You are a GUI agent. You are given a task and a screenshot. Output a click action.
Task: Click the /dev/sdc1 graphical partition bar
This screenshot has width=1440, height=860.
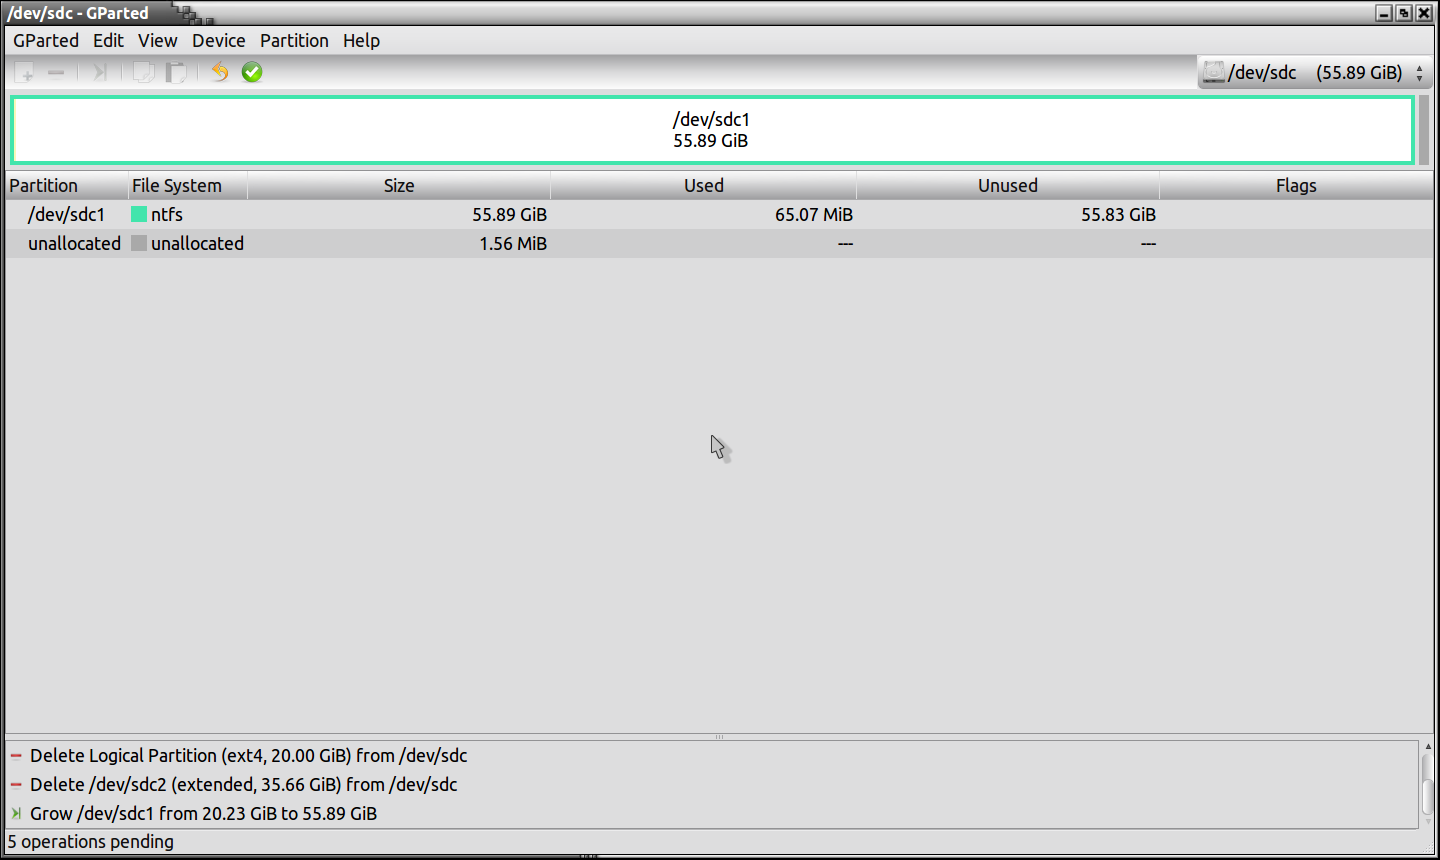click(x=711, y=130)
